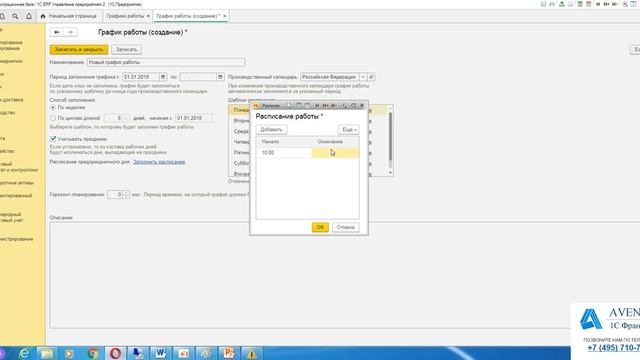
Task: Close the 'Графики работы' tab
Action: [x=148, y=16]
